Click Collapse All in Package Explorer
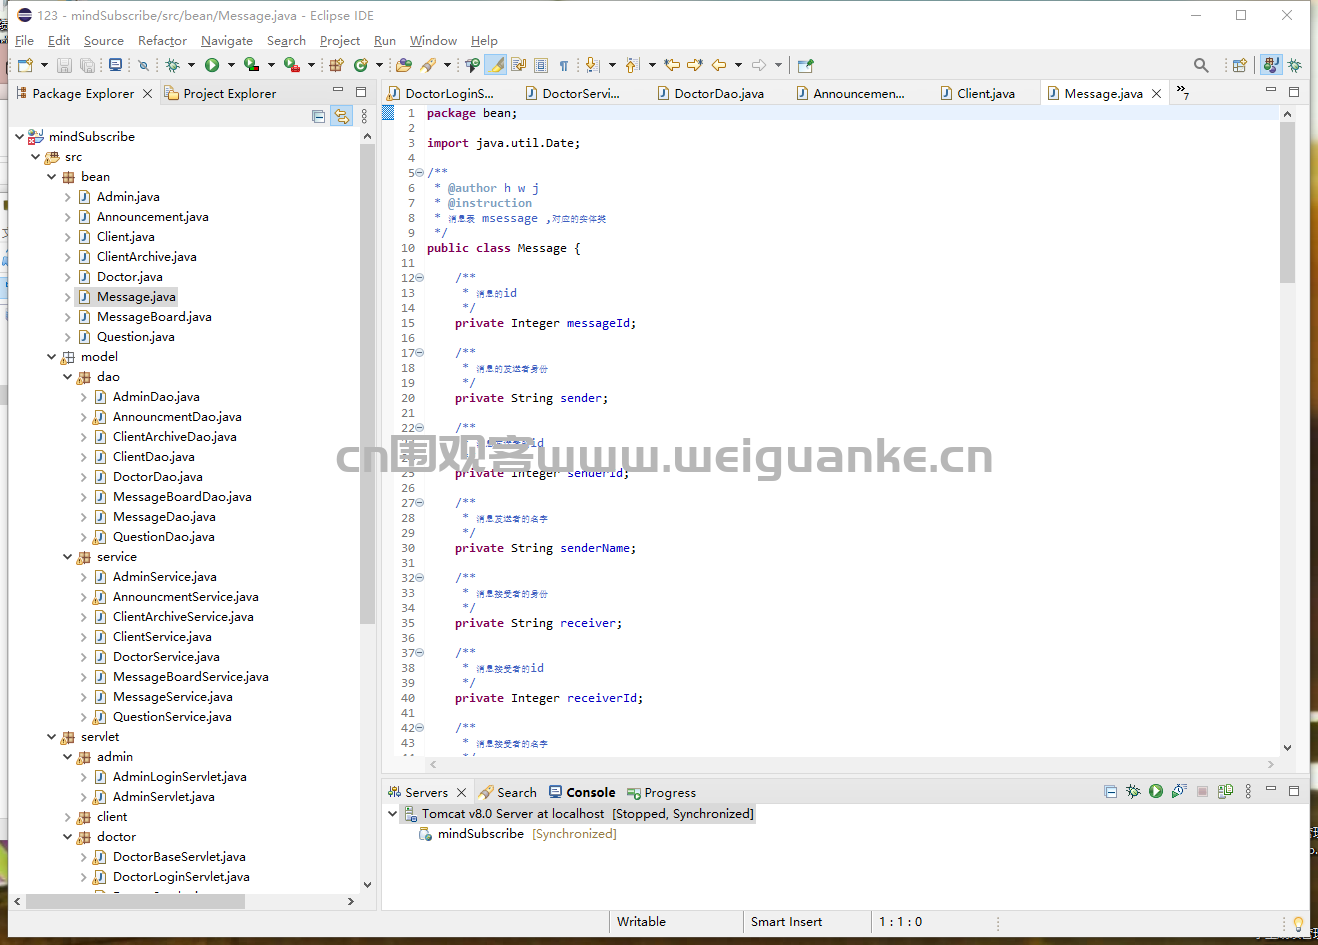The image size is (1318, 945). tap(318, 116)
